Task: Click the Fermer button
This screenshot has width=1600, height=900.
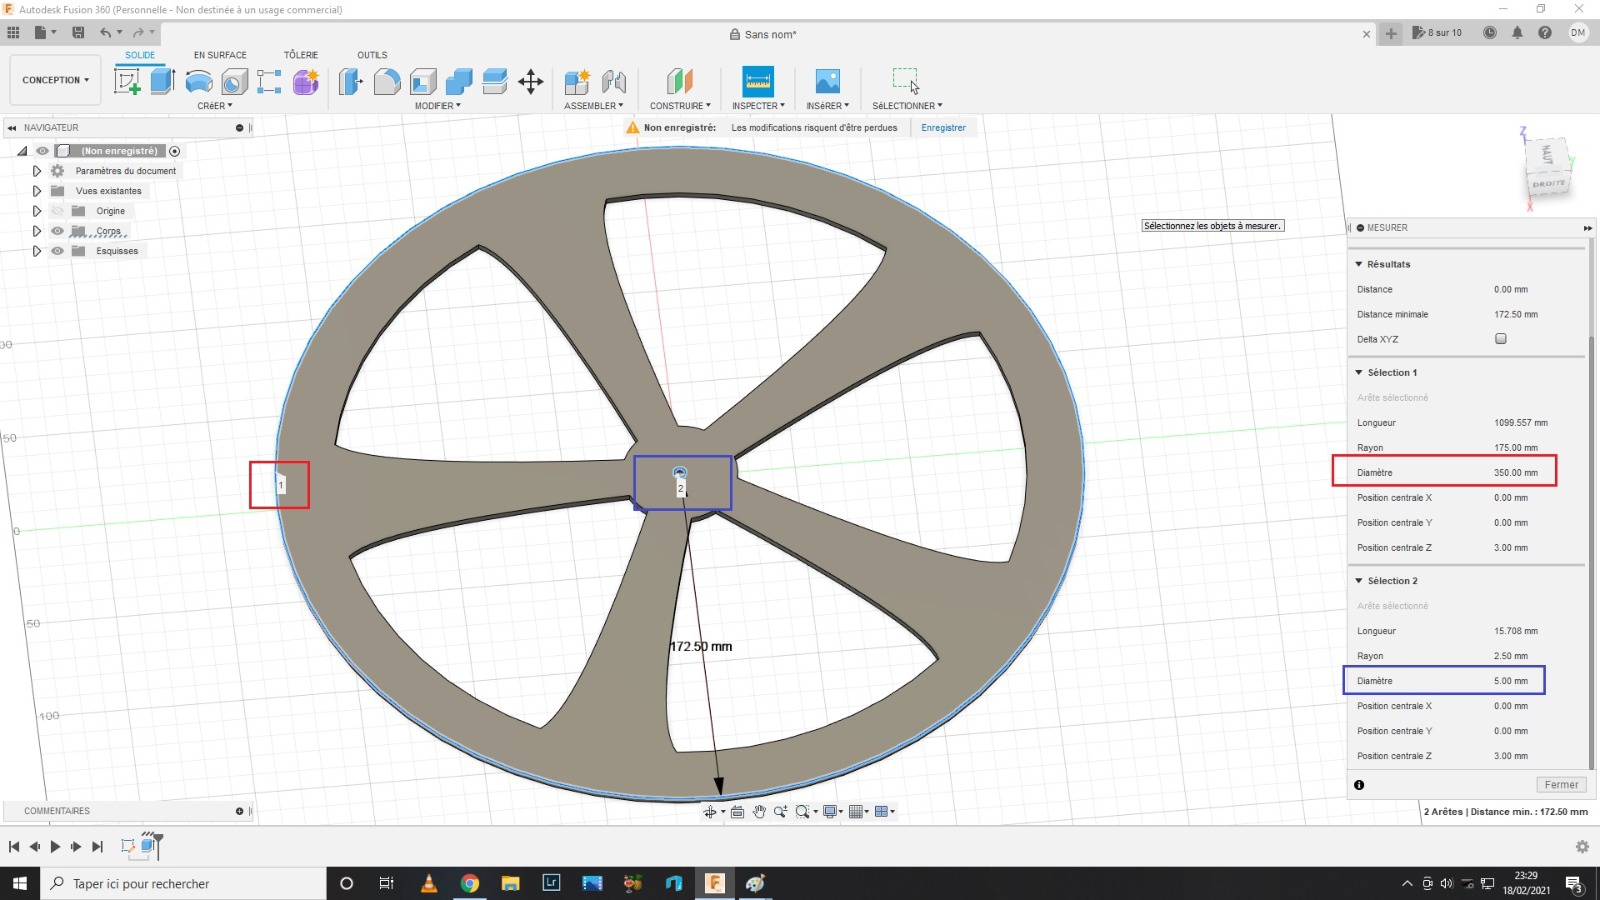Action: [x=1560, y=785]
